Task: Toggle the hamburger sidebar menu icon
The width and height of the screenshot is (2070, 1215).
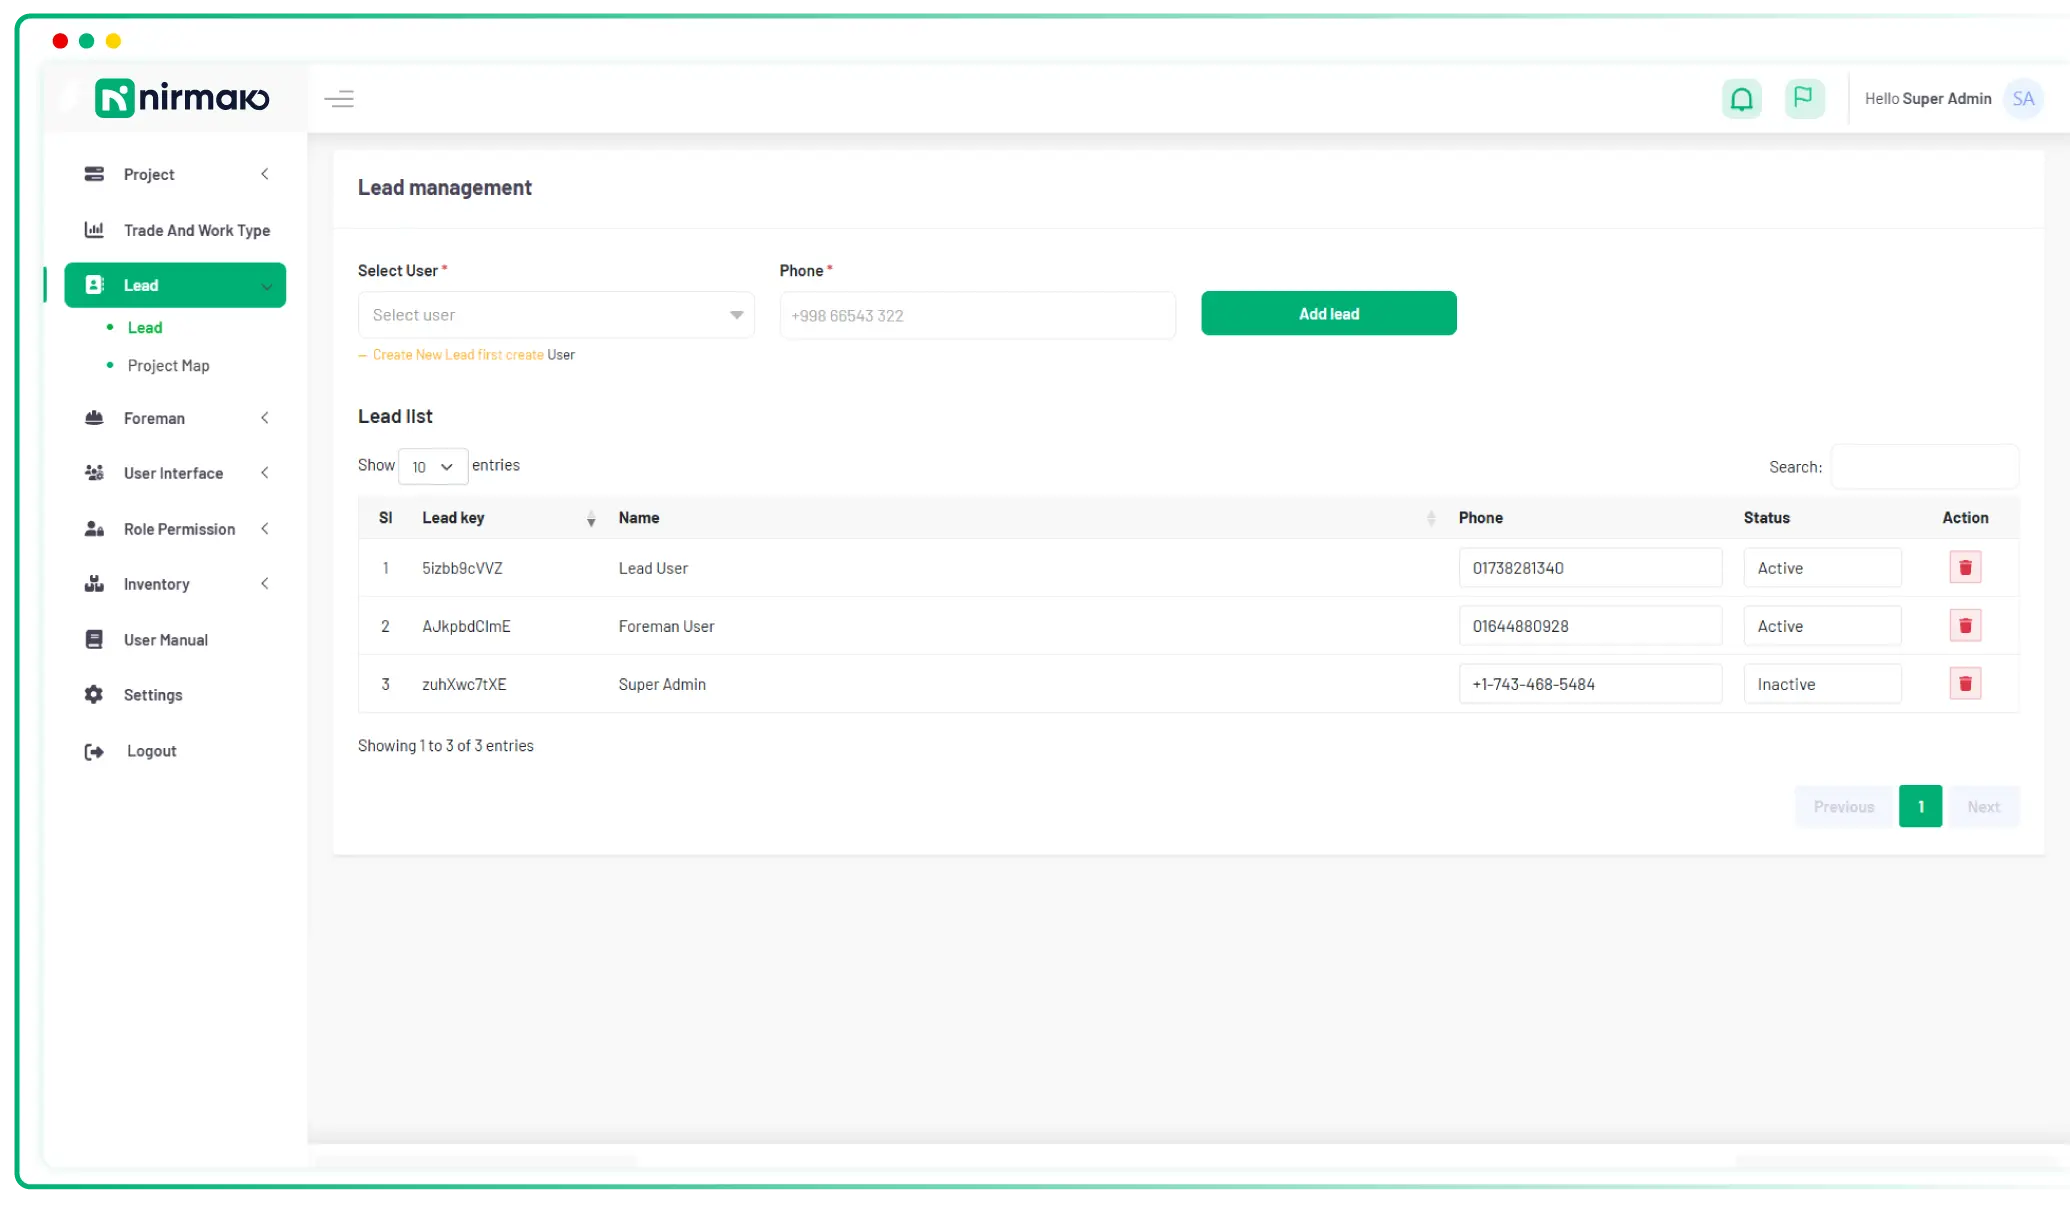Action: coord(339,99)
